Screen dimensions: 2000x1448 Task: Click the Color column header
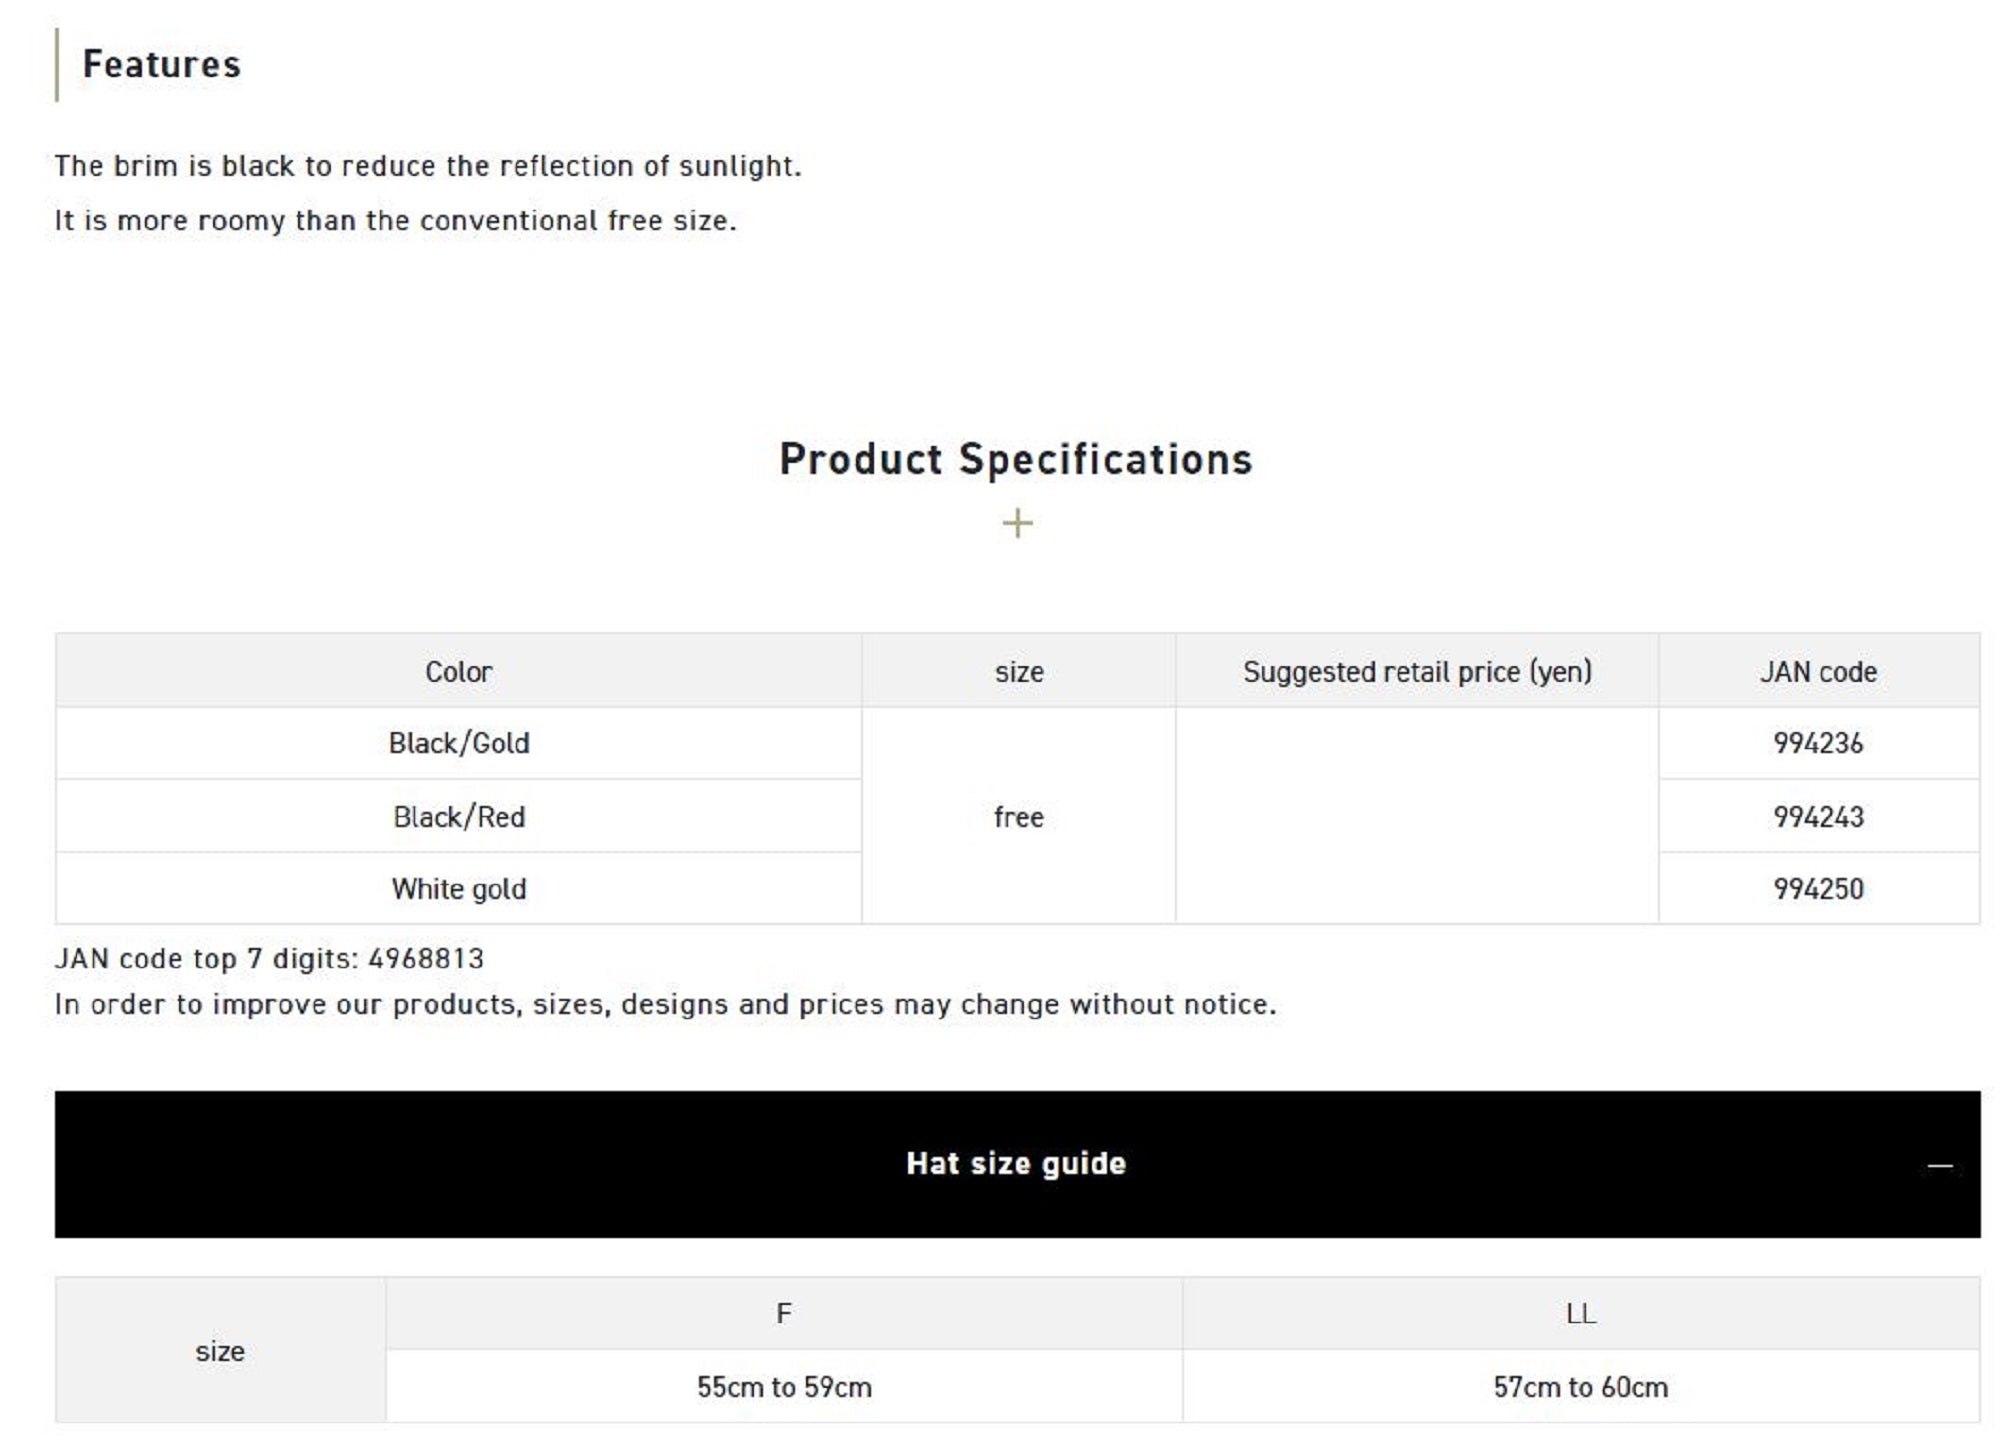pos(459,671)
